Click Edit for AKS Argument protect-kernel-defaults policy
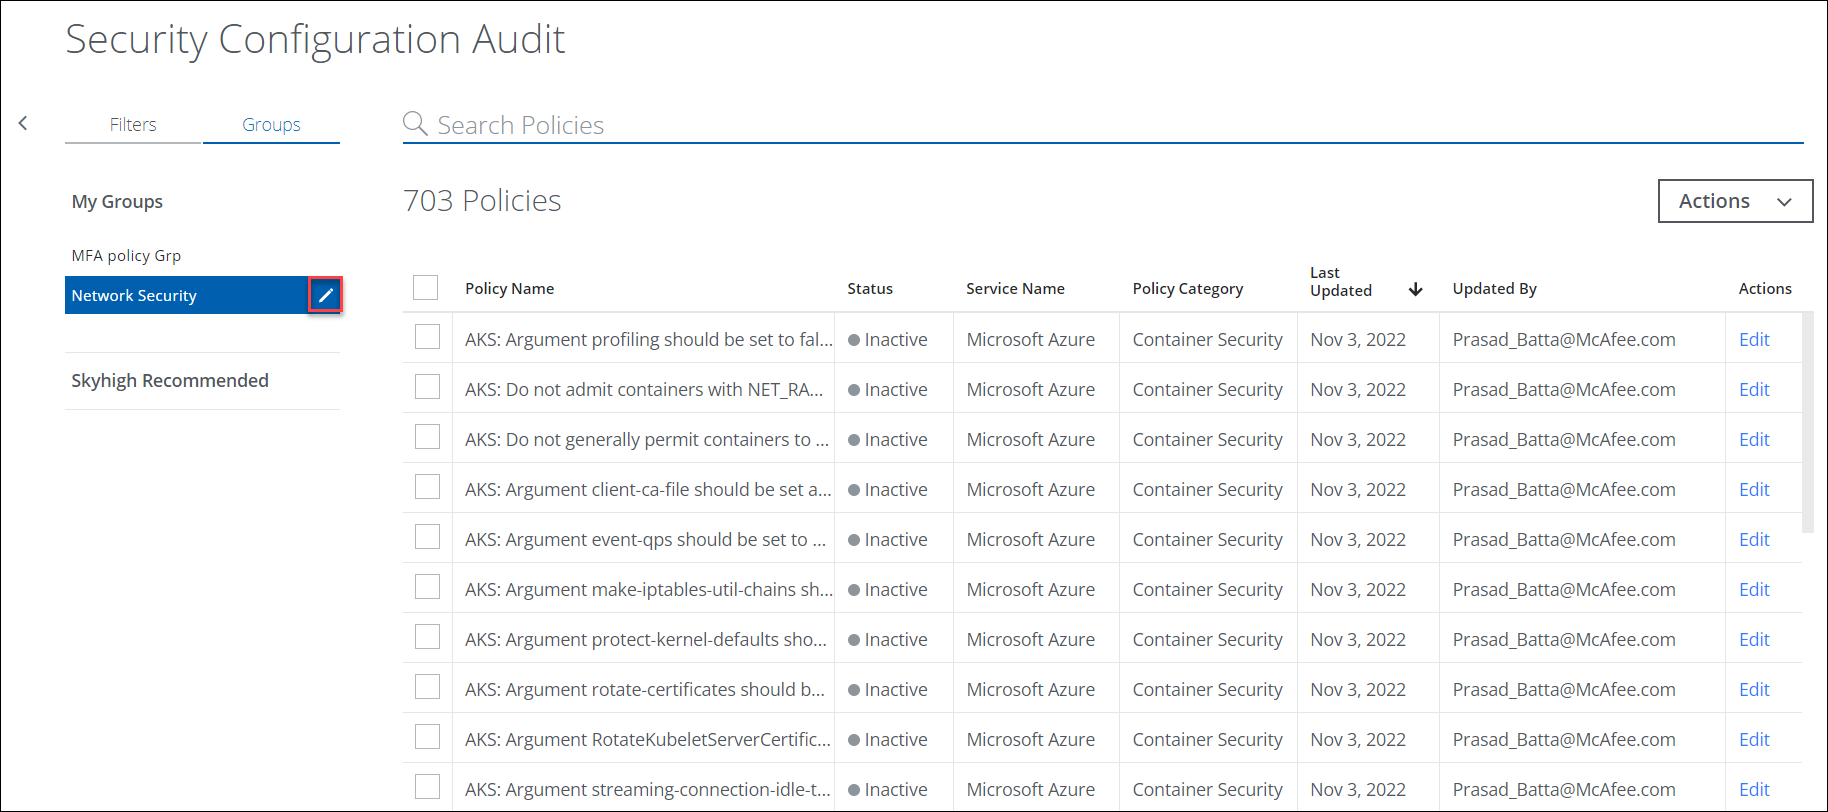This screenshot has height=812, width=1828. pos(1753,640)
